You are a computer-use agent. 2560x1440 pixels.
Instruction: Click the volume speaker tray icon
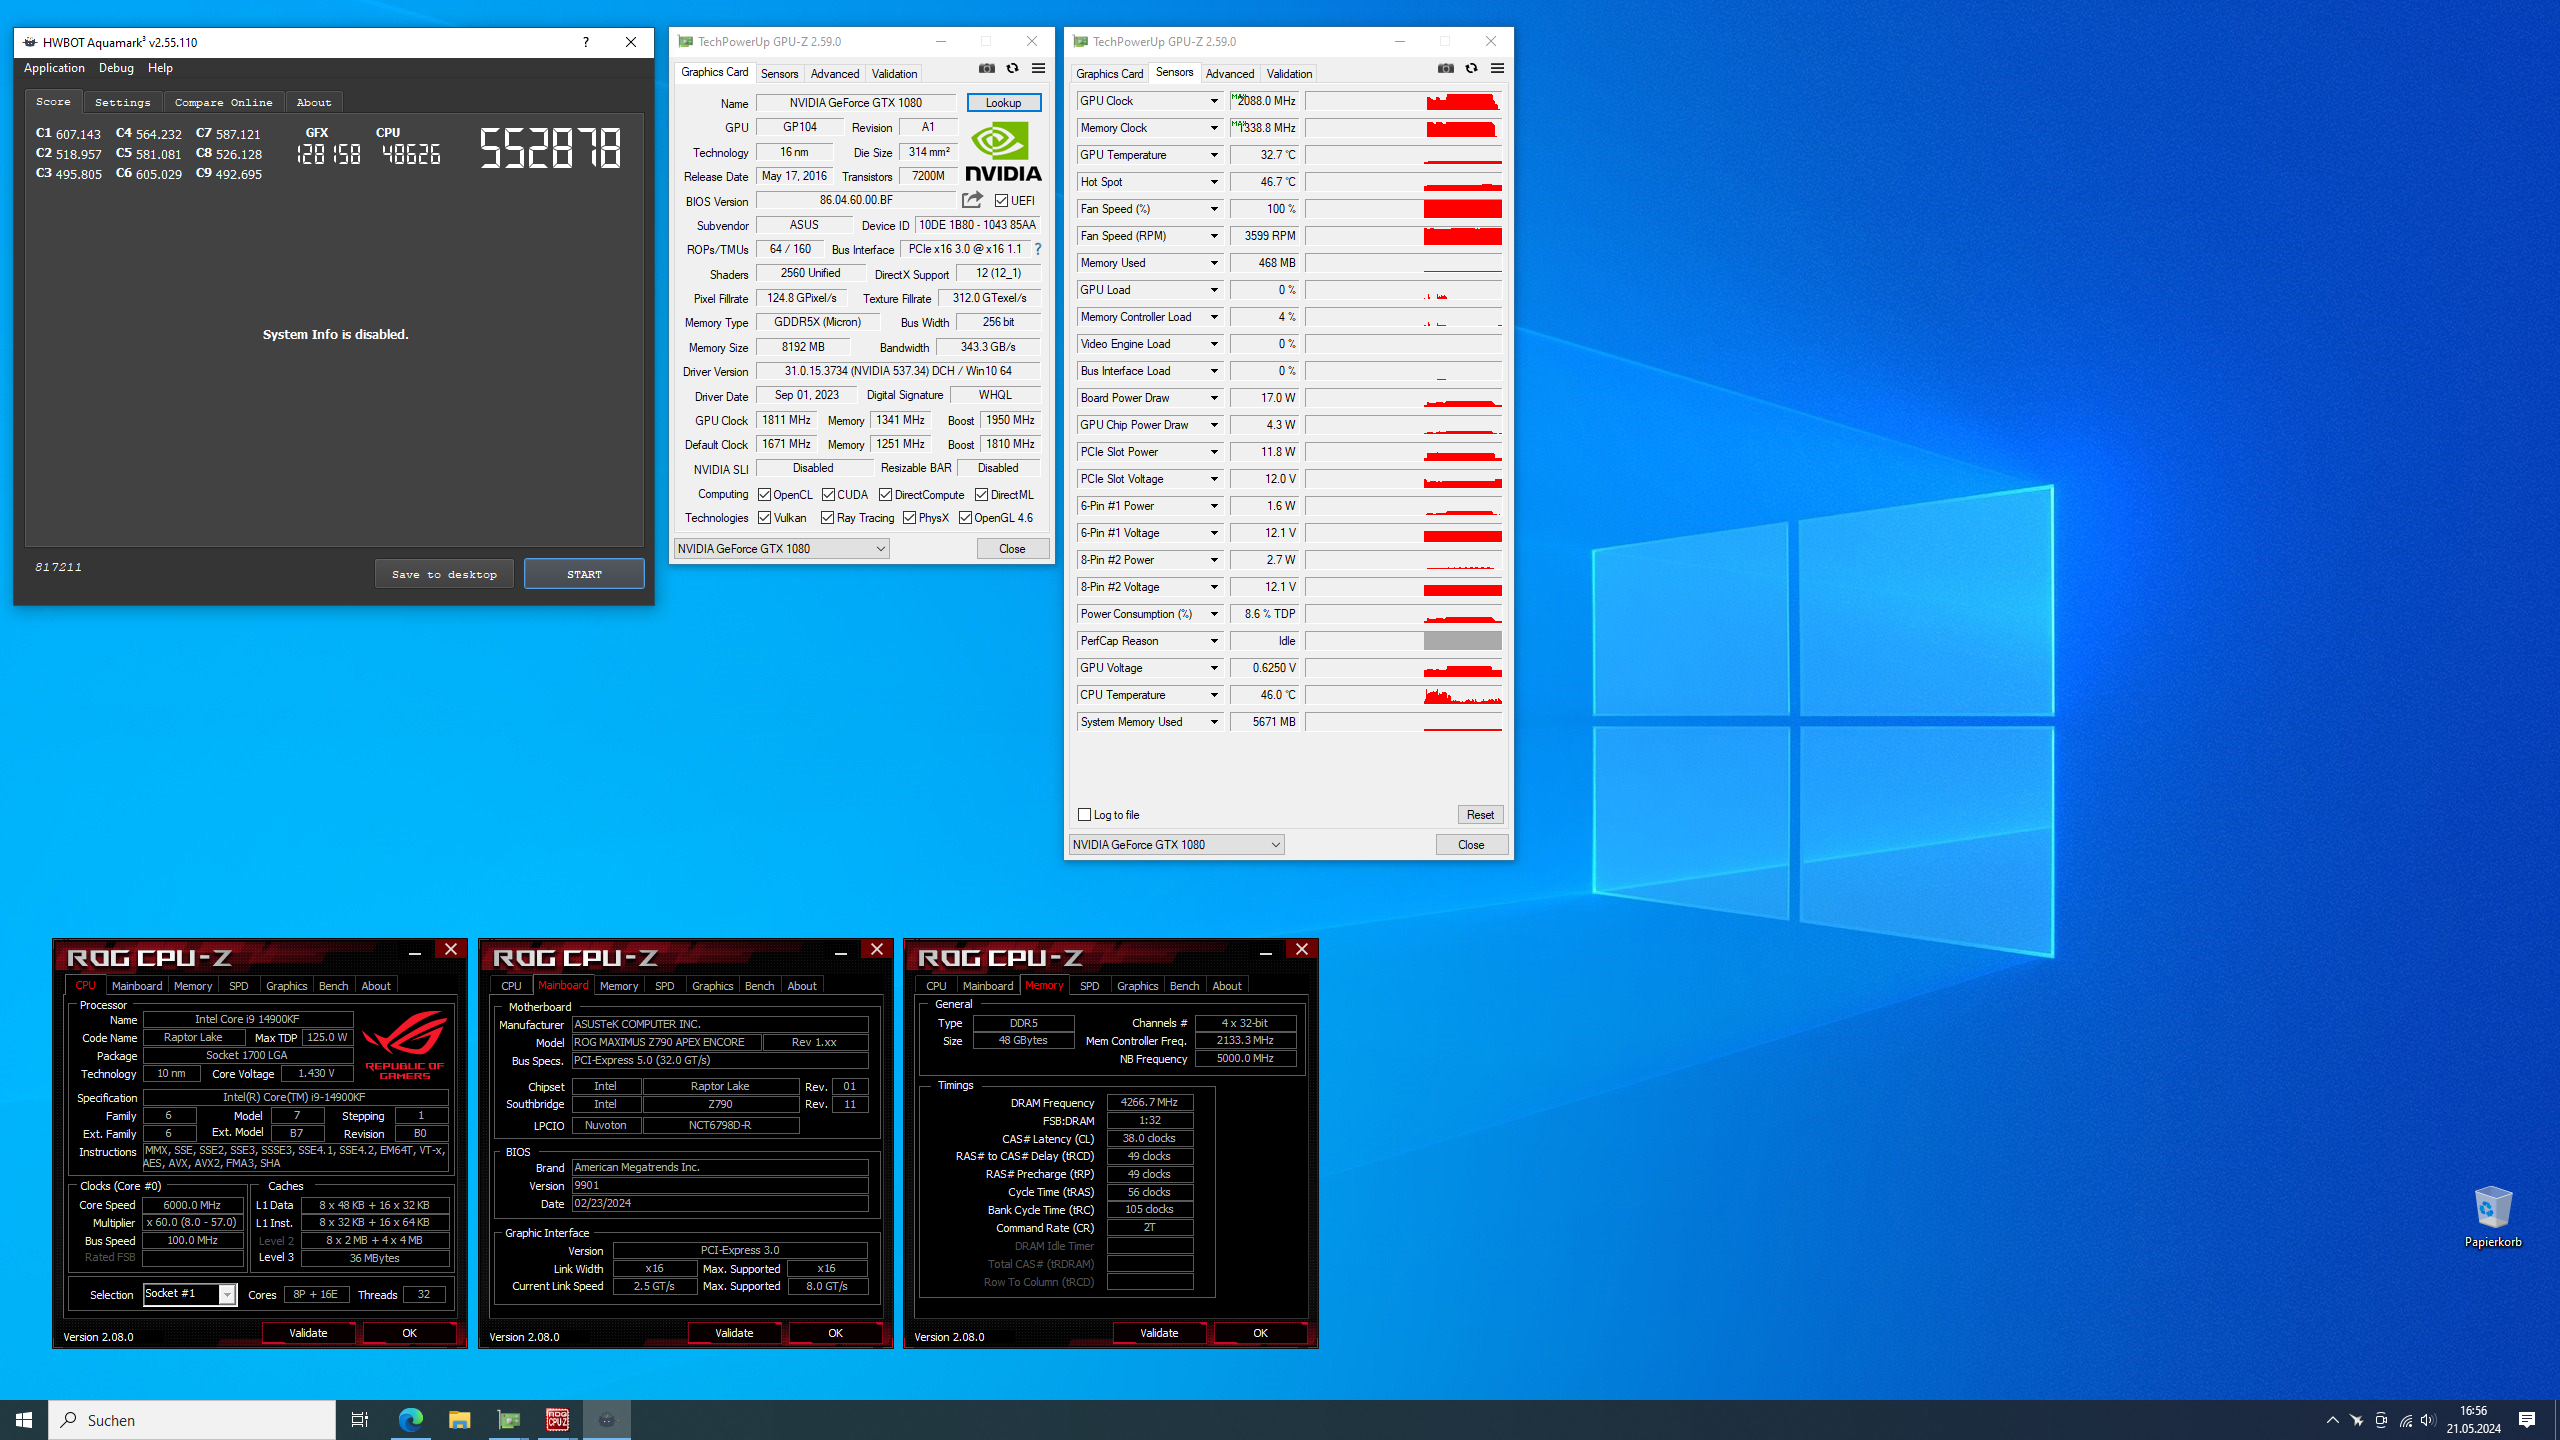(x=2428, y=1420)
